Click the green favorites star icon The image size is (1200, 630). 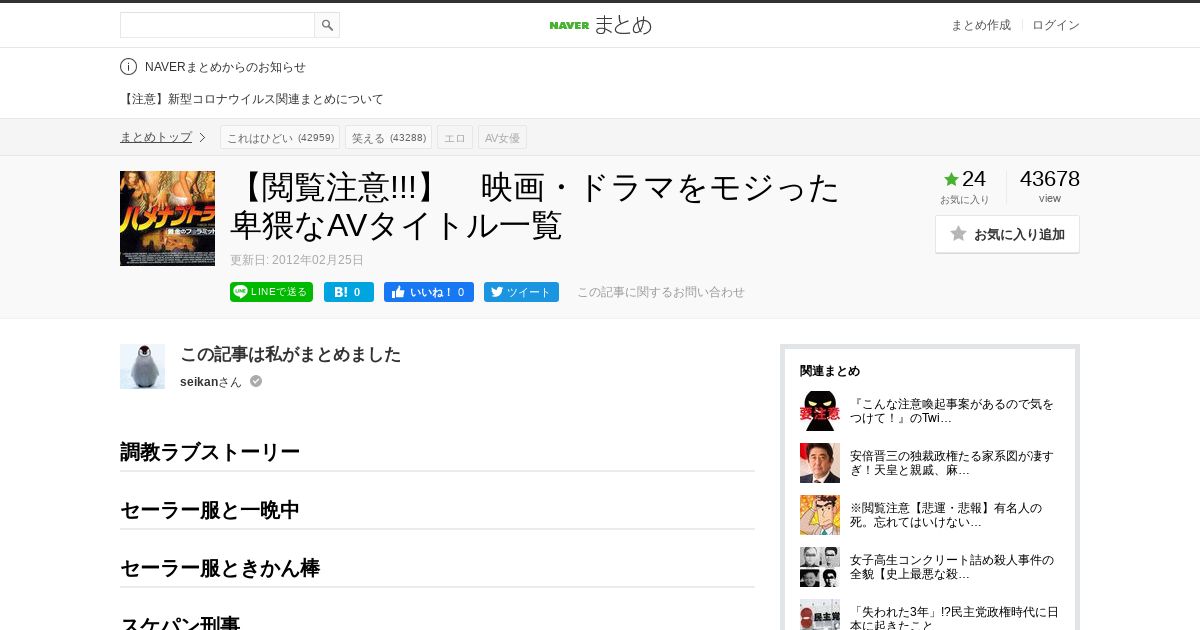pyautogui.click(x=951, y=179)
